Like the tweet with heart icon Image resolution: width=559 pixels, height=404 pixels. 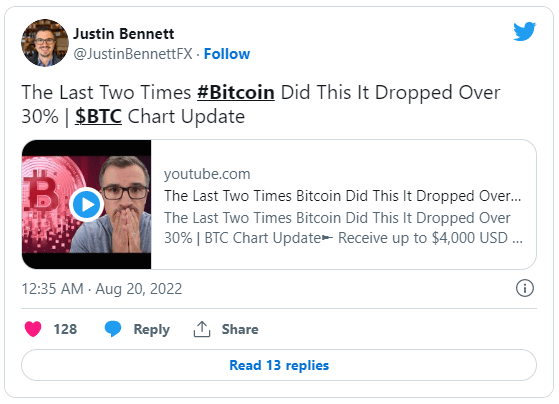point(33,329)
